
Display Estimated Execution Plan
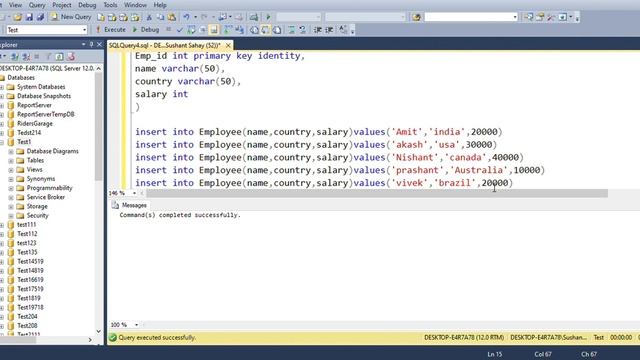tap(191, 30)
